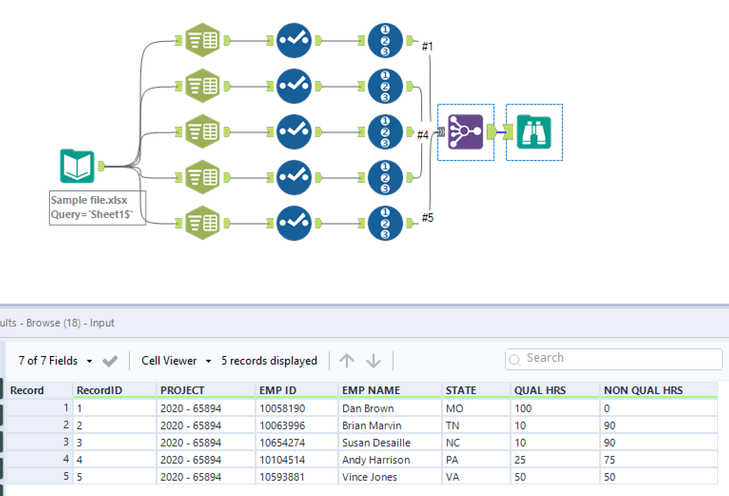Select the Record ID tool in second row

click(385, 86)
